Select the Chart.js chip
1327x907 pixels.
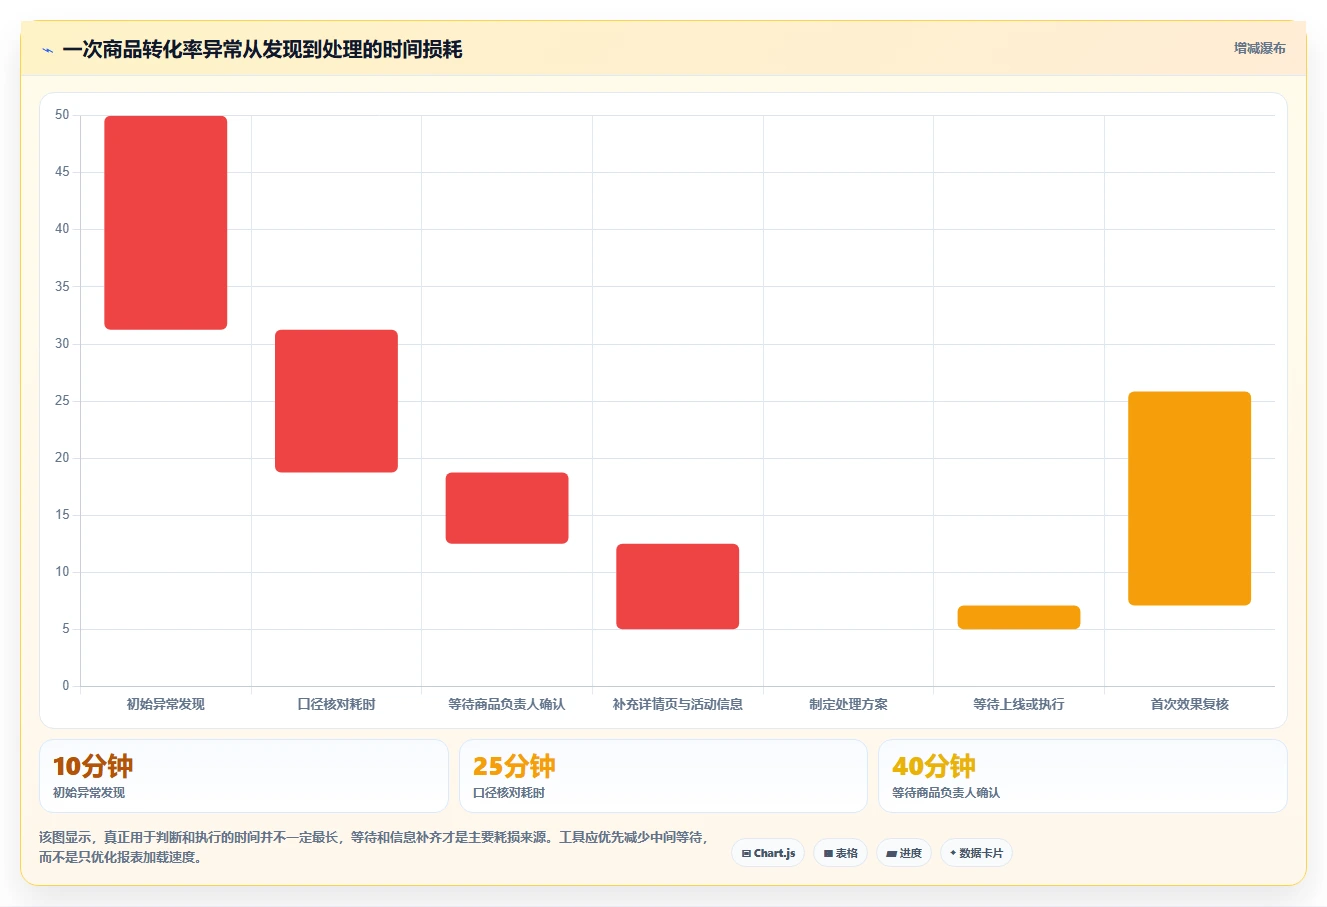coord(768,853)
